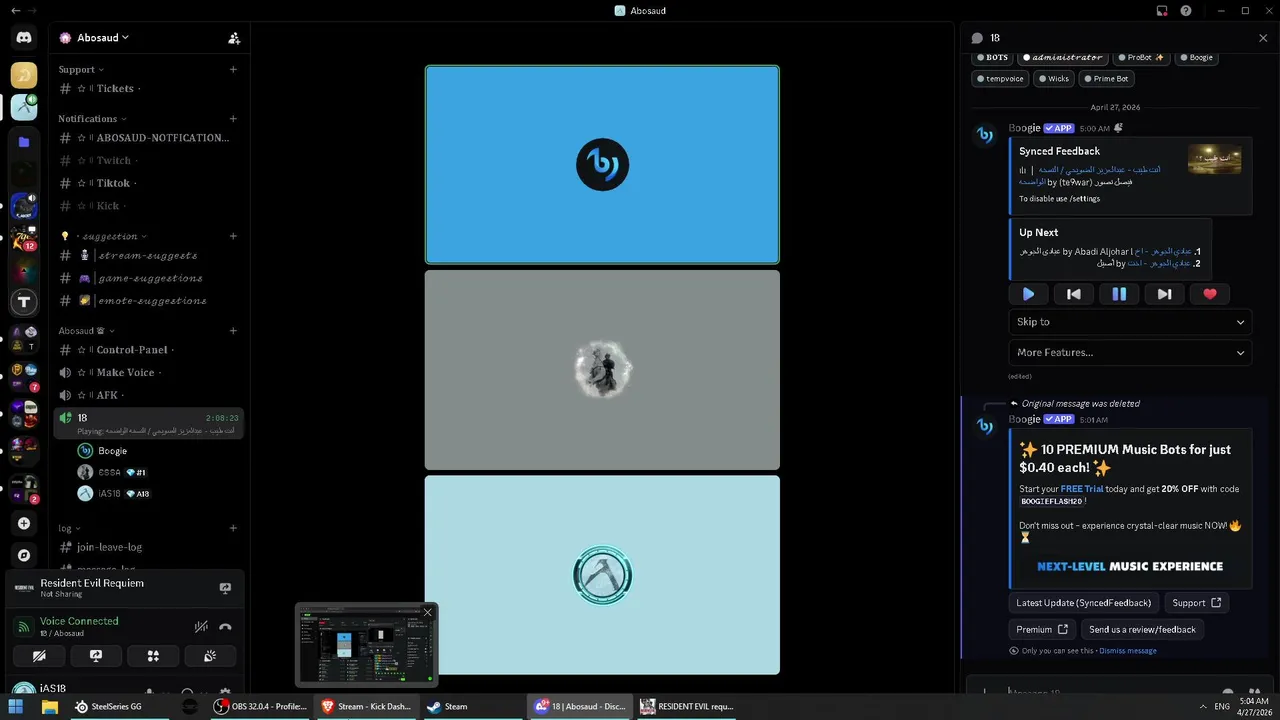
Task: Open SteelSeries GG from taskbar
Action: (x=108, y=706)
